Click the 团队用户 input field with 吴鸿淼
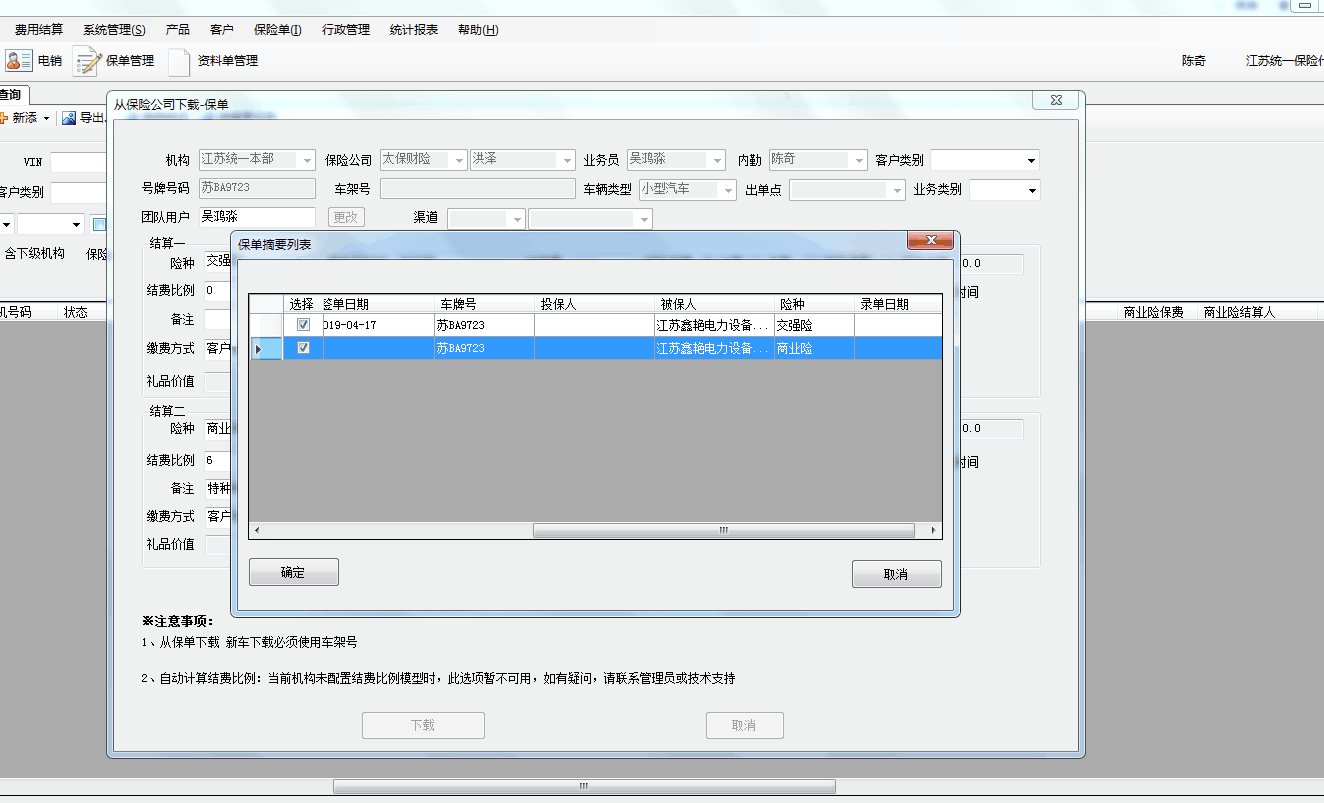This screenshot has width=1324, height=803. pyautogui.click(x=257, y=217)
